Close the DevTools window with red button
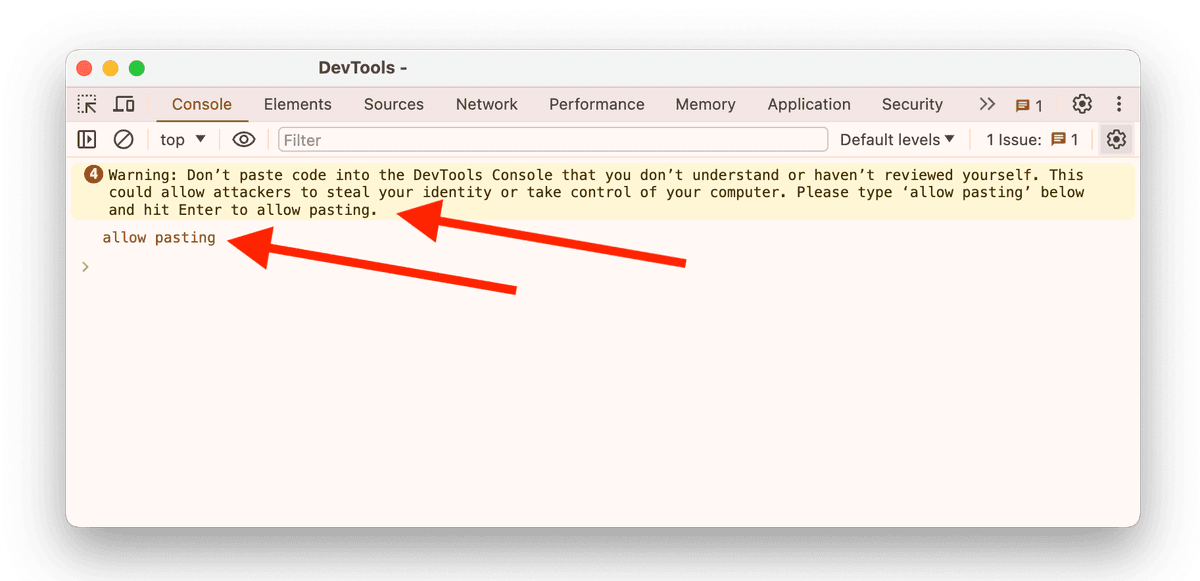 (85, 68)
